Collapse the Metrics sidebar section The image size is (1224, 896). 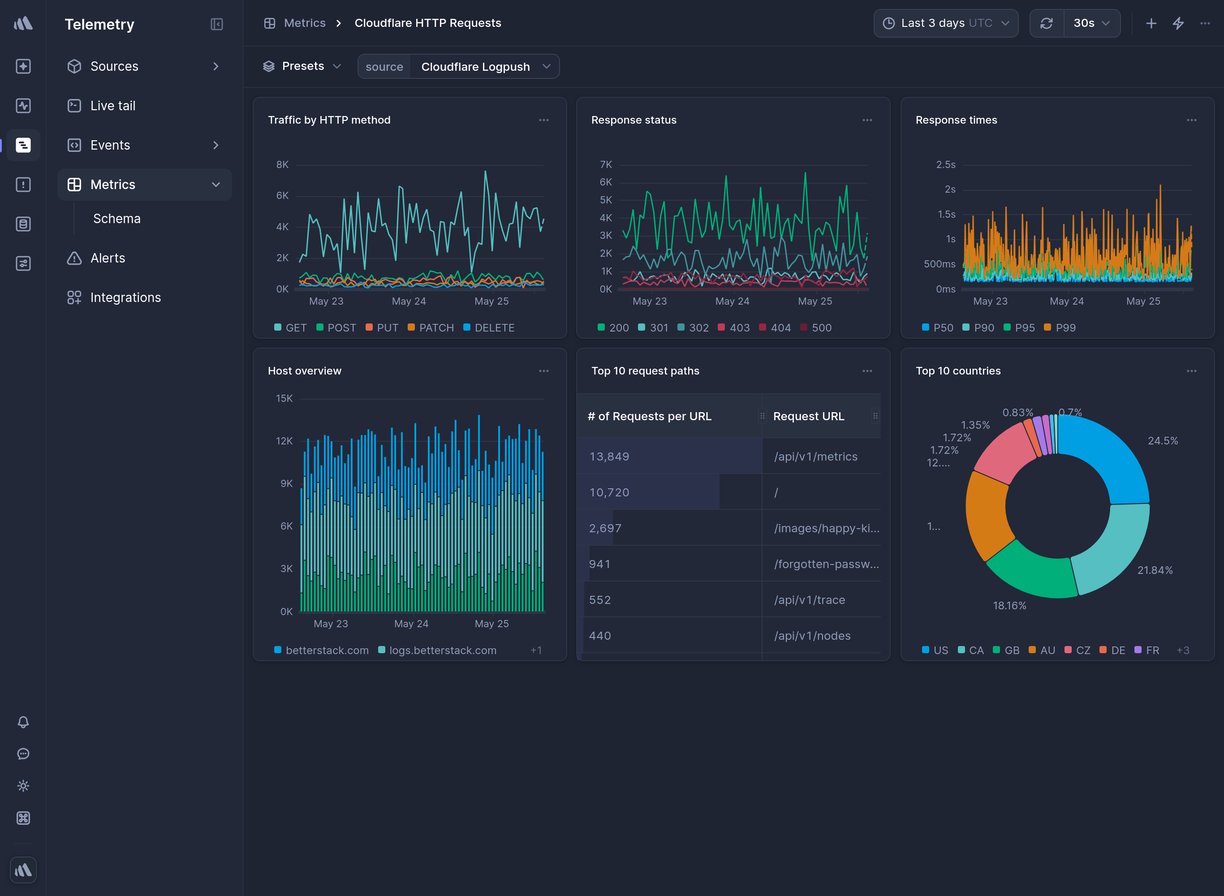(144, 184)
